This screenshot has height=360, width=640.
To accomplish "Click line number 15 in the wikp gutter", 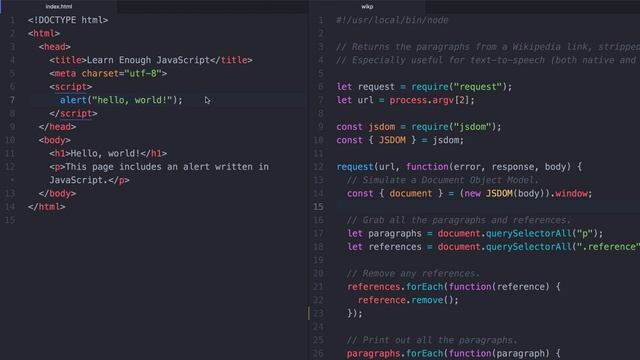I will coord(318,207).
